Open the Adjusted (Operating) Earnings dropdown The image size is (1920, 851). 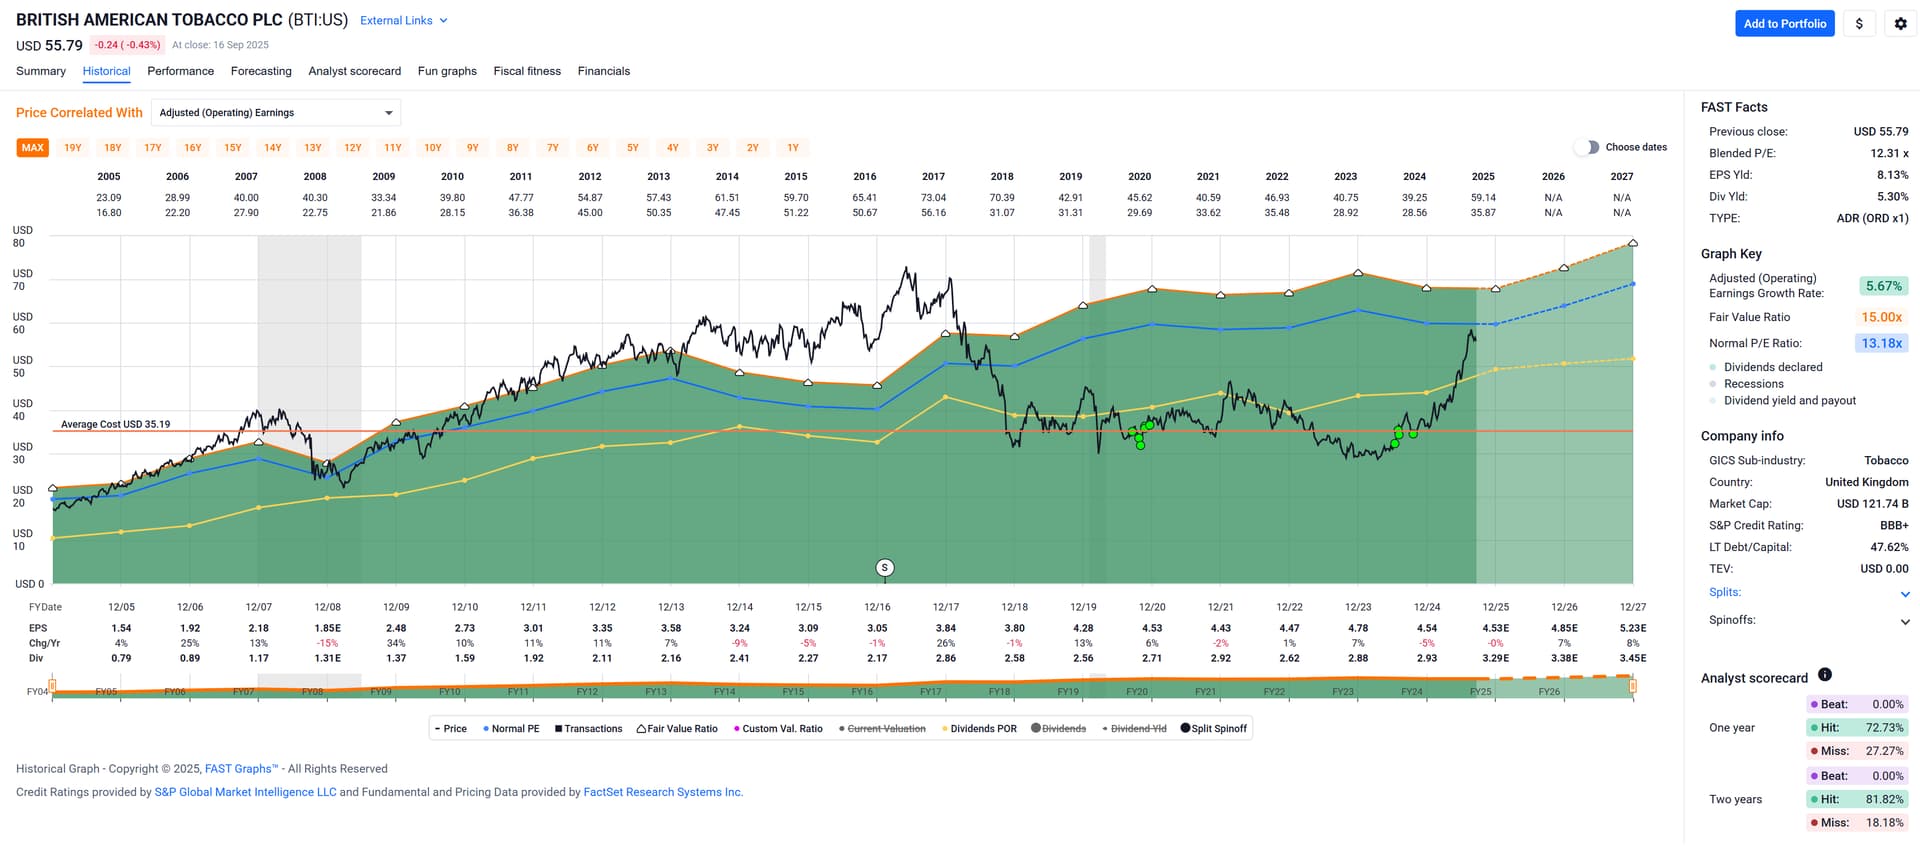(276, 113)
